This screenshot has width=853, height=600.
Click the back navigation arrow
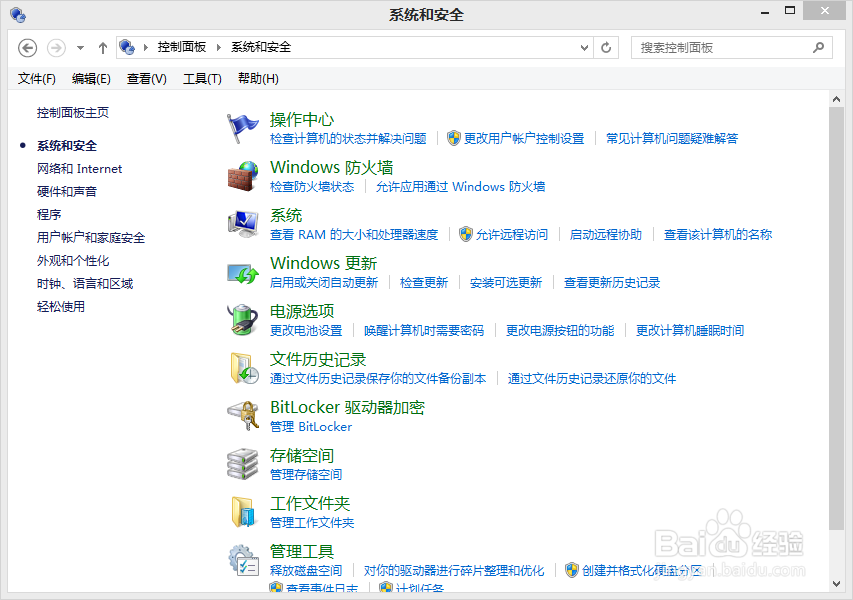point(27,48)
